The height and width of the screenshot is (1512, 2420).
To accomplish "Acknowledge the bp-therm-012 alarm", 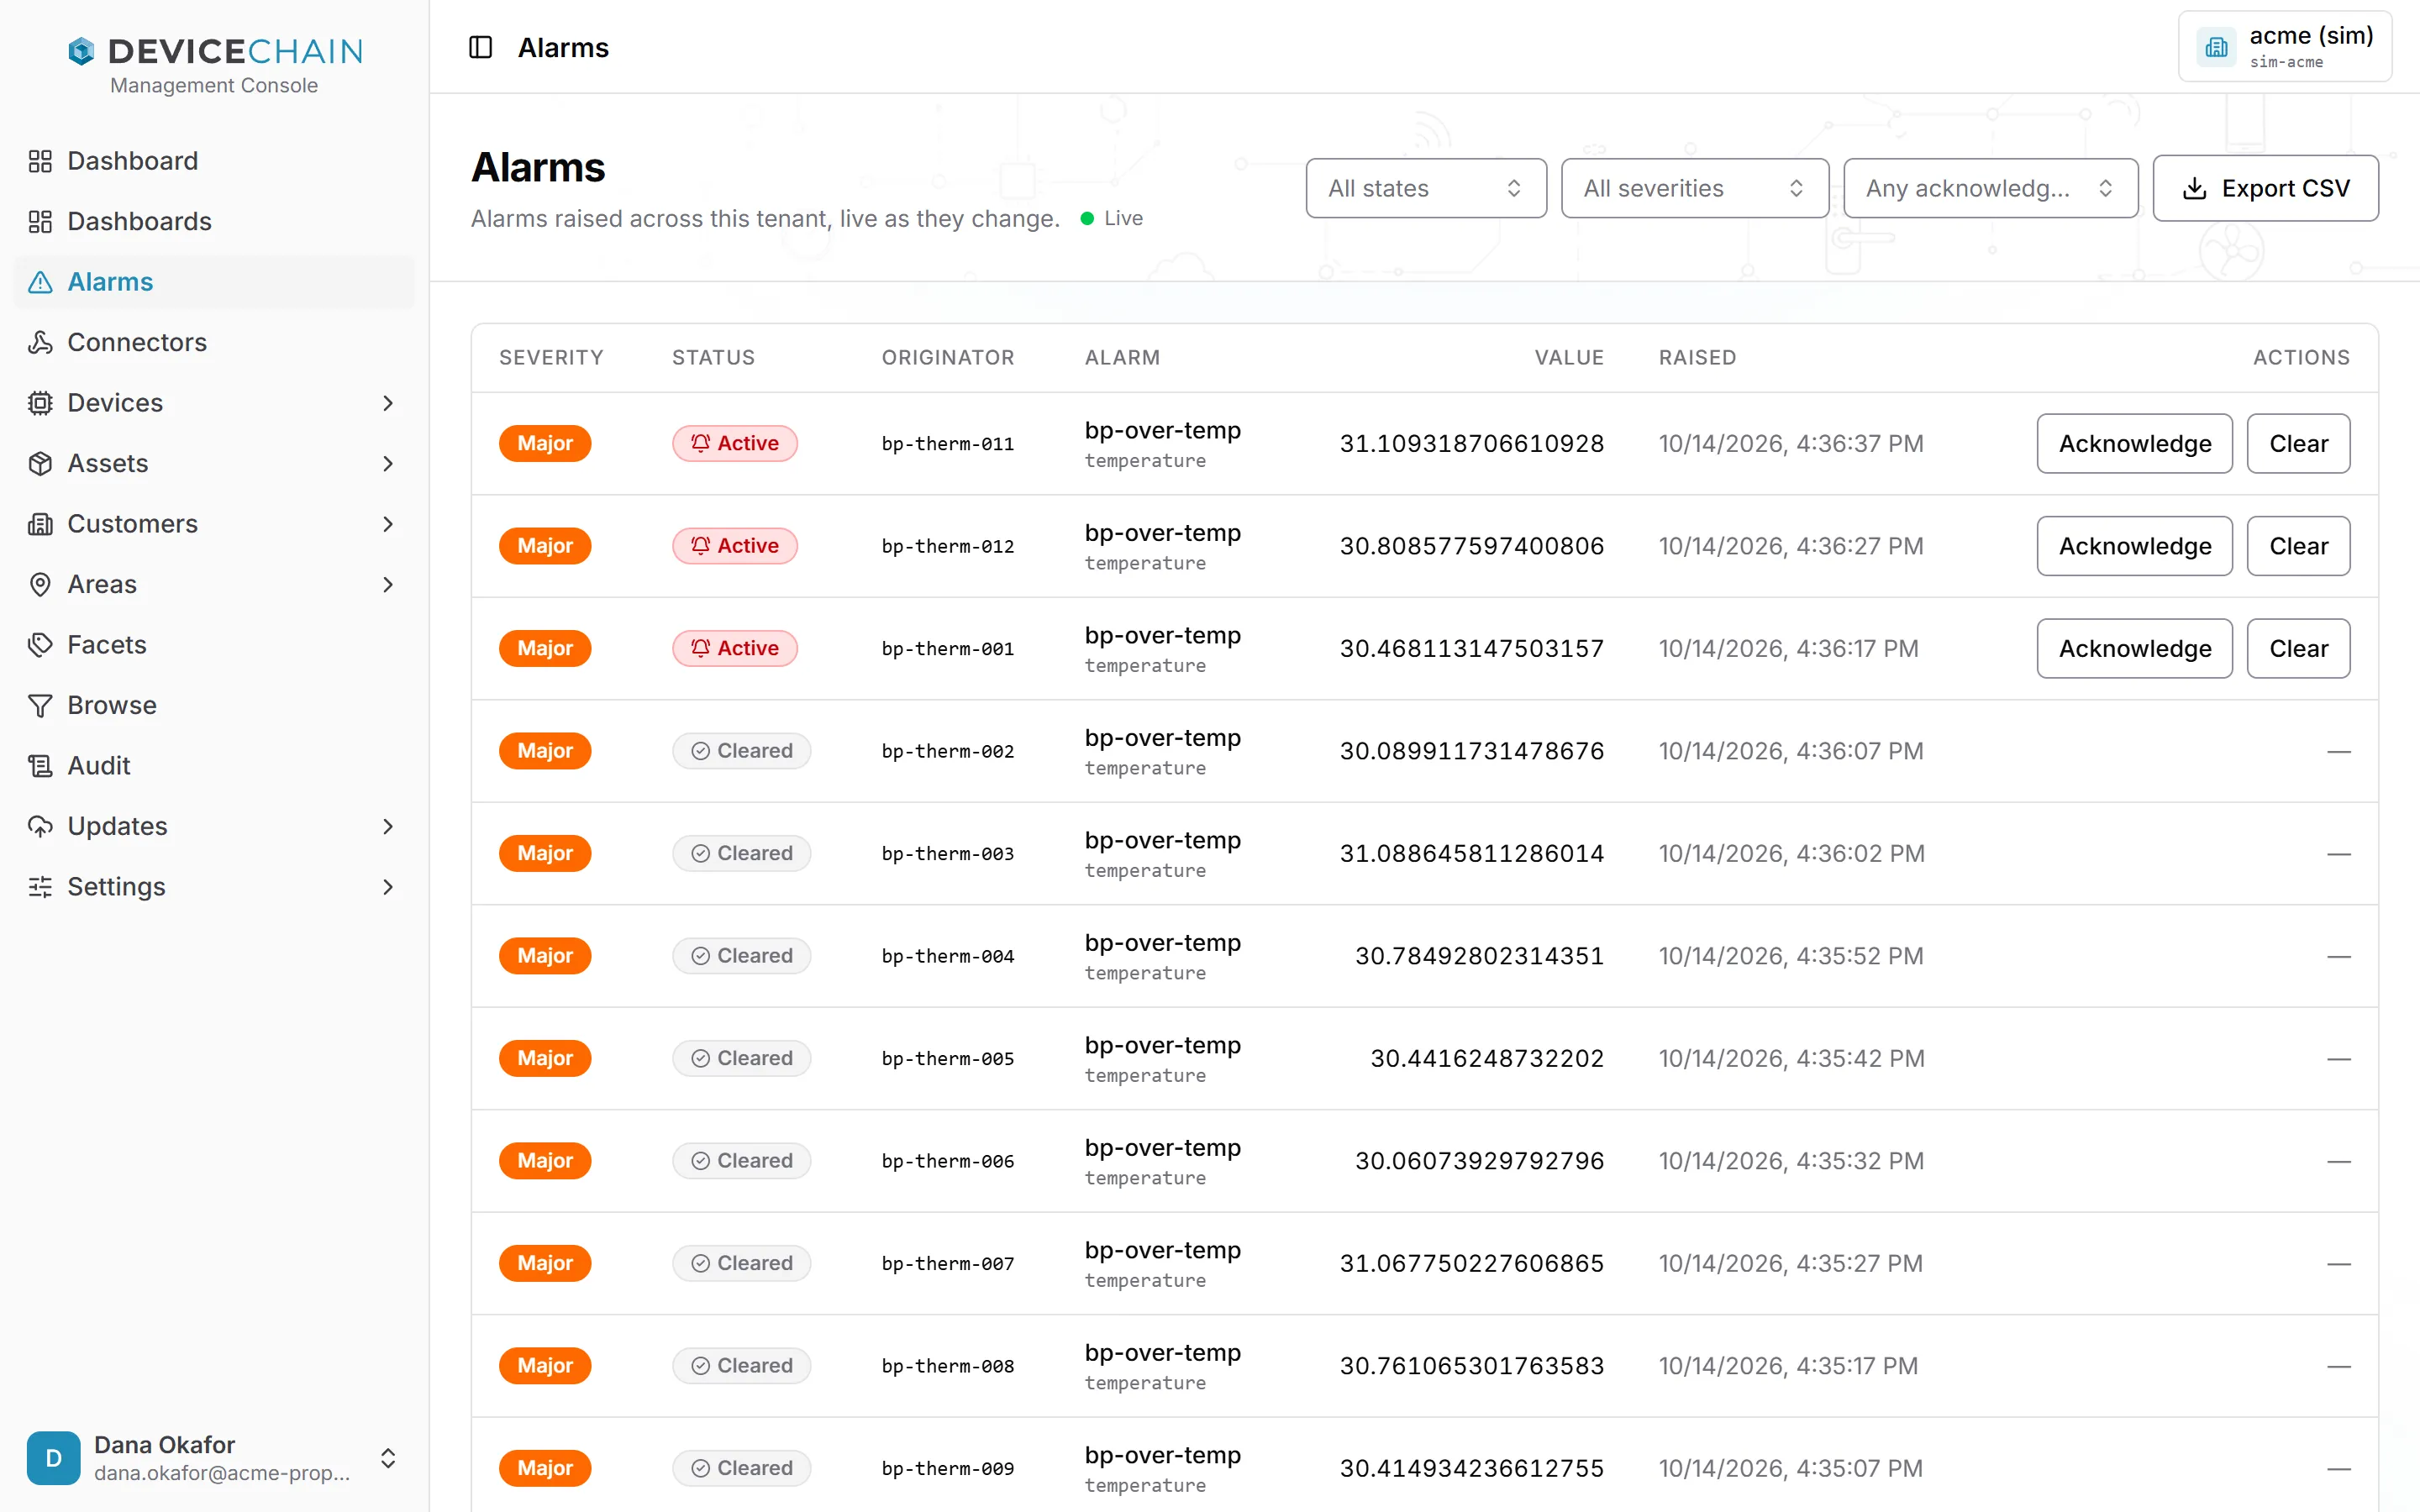I will [2134, 546].
